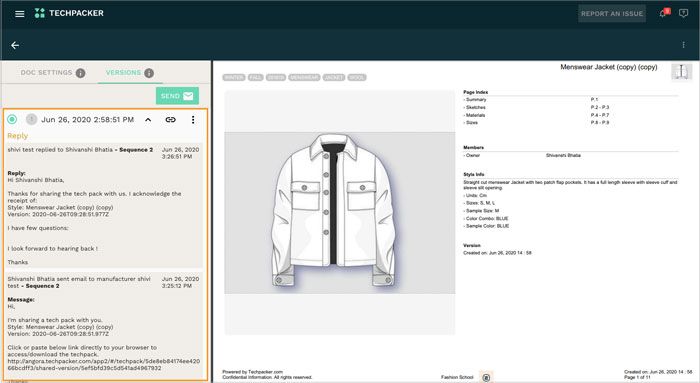Image resolution: width=700 pixels, height=383 pixels.
Task: Click the 'Powered by Techpacker.com' footer text
Action: coord(253,372)
